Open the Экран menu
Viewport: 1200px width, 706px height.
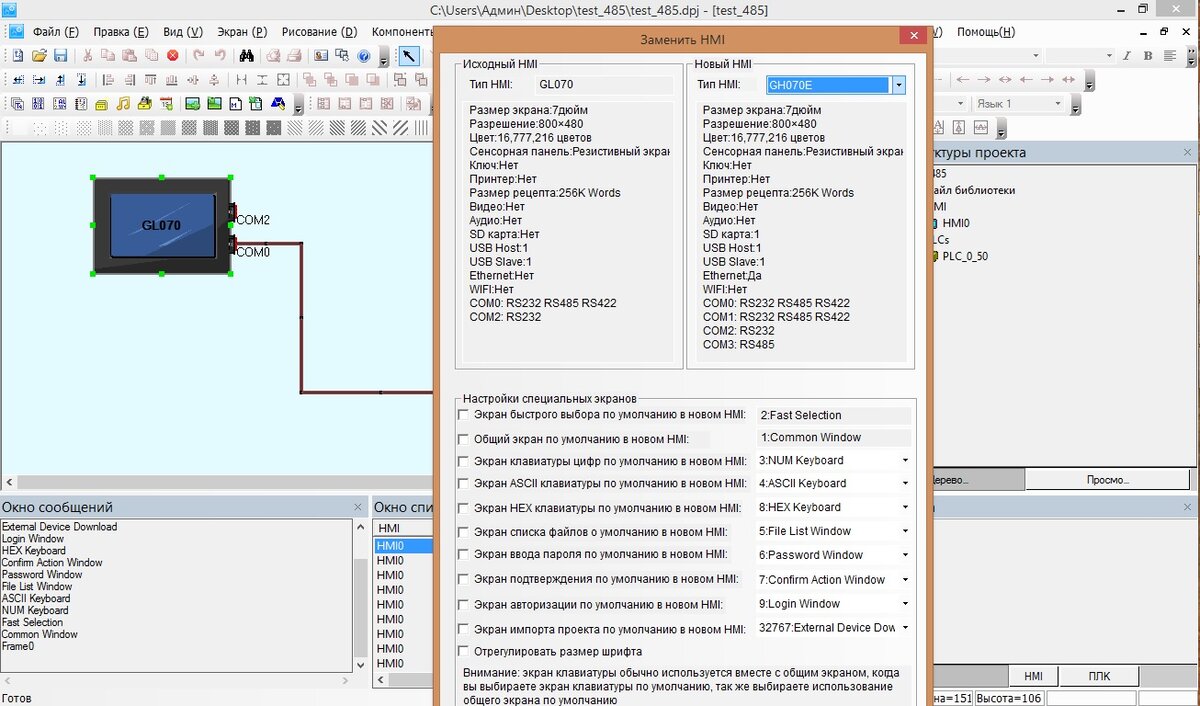(x=243, y=32)
